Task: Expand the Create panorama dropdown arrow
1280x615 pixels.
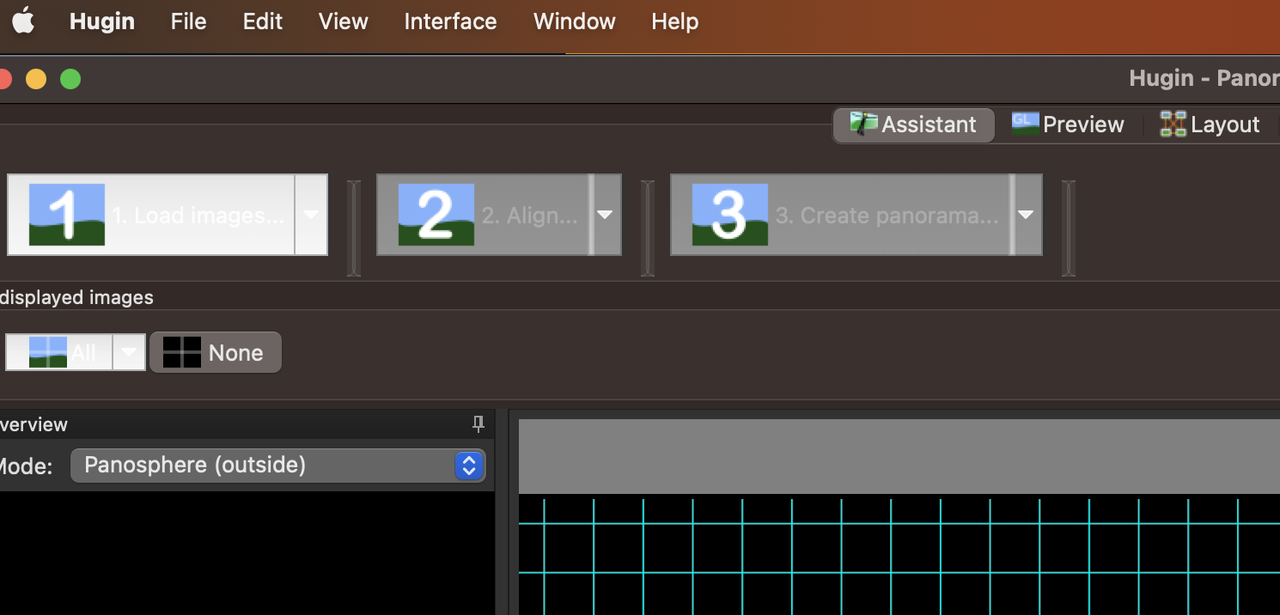Action: coord(1026,215)
